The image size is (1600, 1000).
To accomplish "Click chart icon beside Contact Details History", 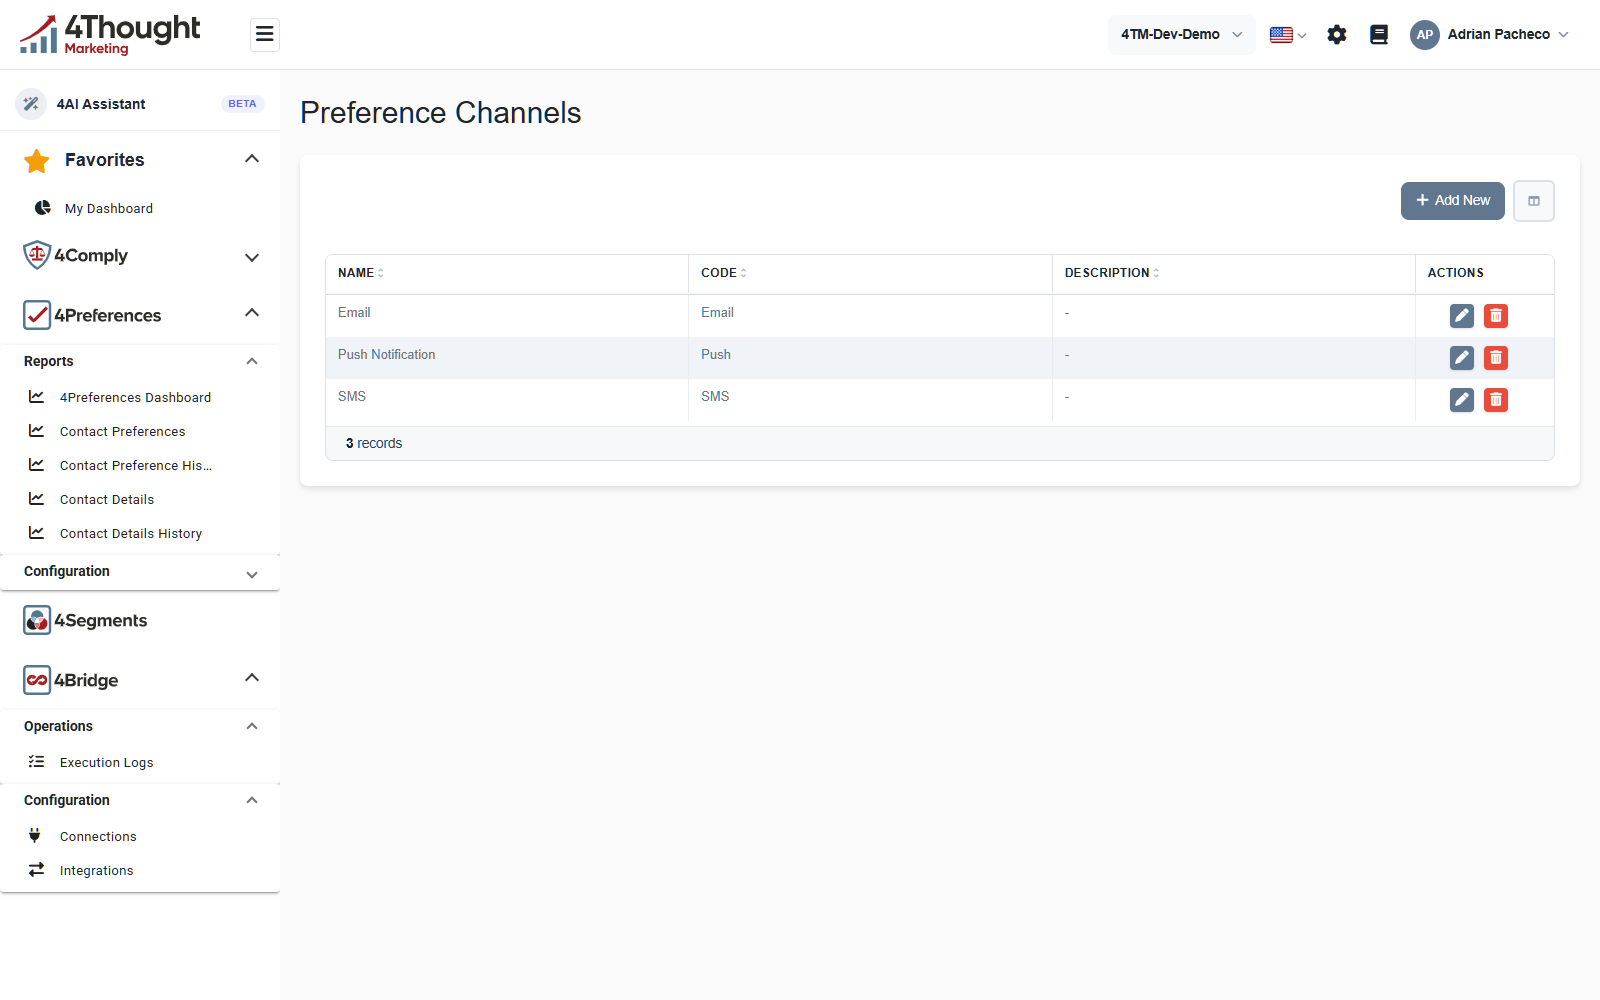I will click(x=36, y=533).
